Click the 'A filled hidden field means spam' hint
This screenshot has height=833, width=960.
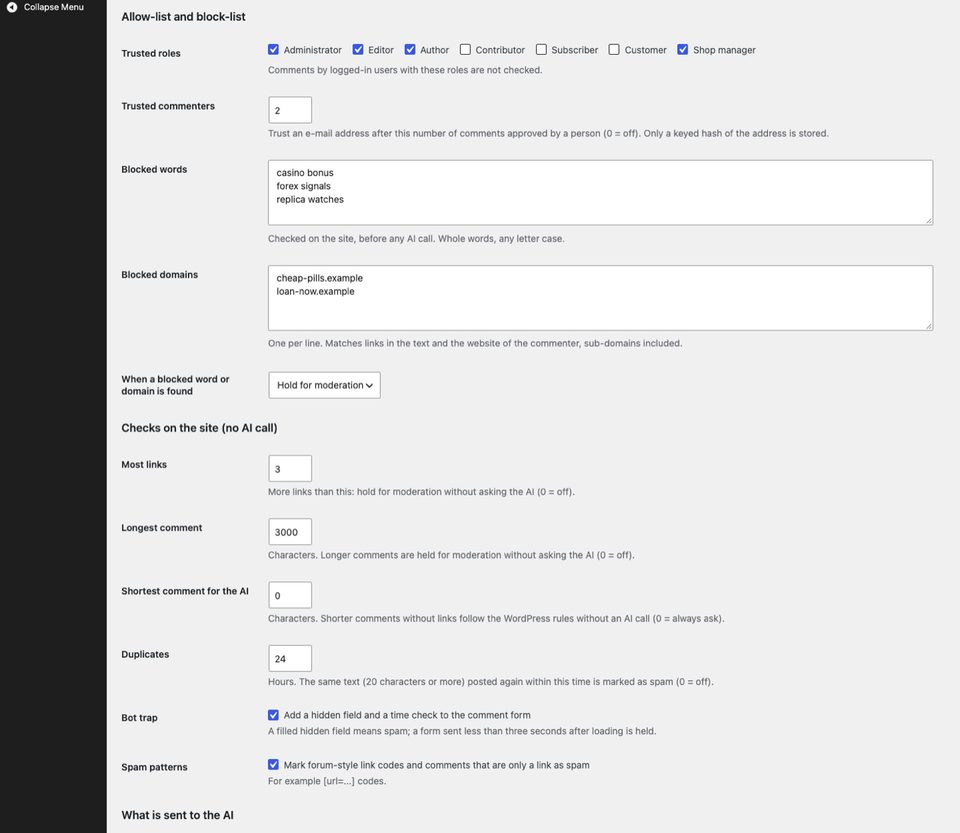pyautogui.click(x=462, y=731)
